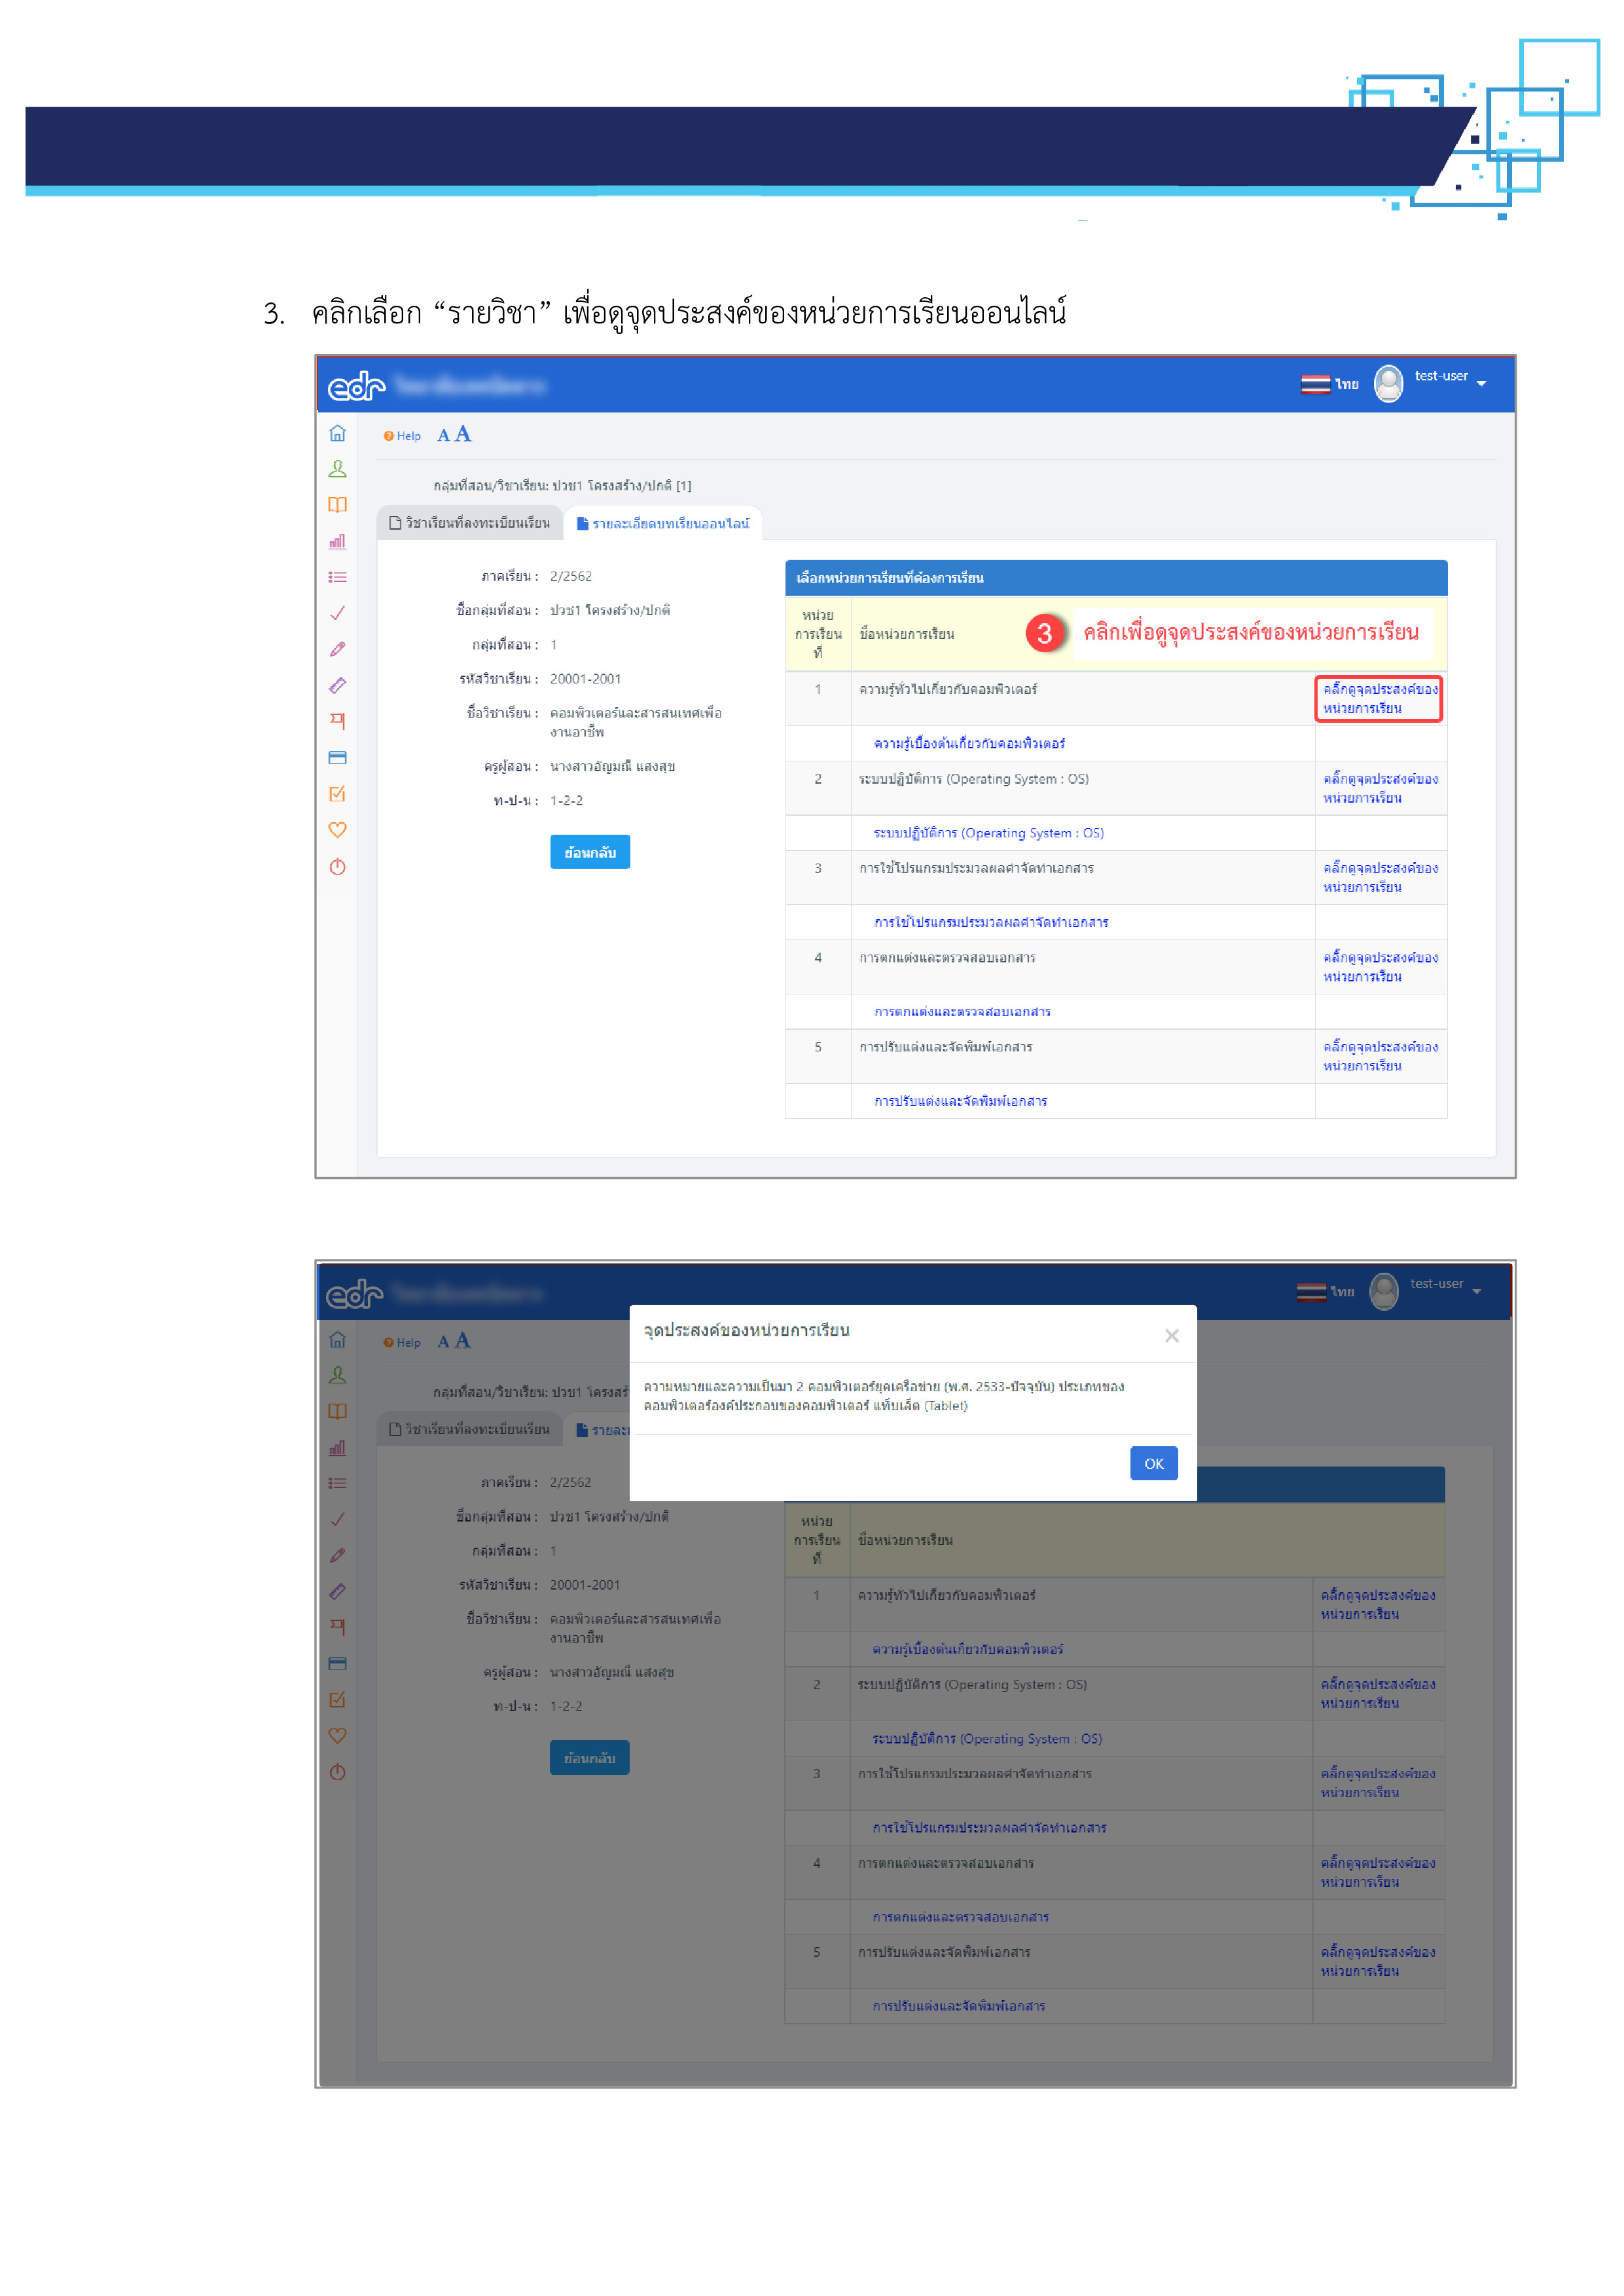This screenshot has width=1624, height=2296.
Task: Open the bar chart icon in upper screenshot sidebar
Action: coord(337,541)
